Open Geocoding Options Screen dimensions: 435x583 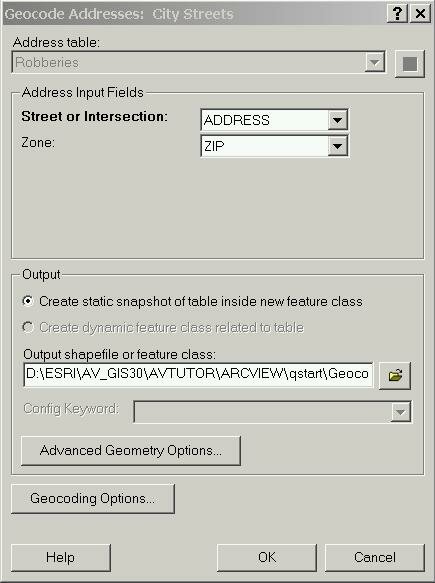coord(93,499)
